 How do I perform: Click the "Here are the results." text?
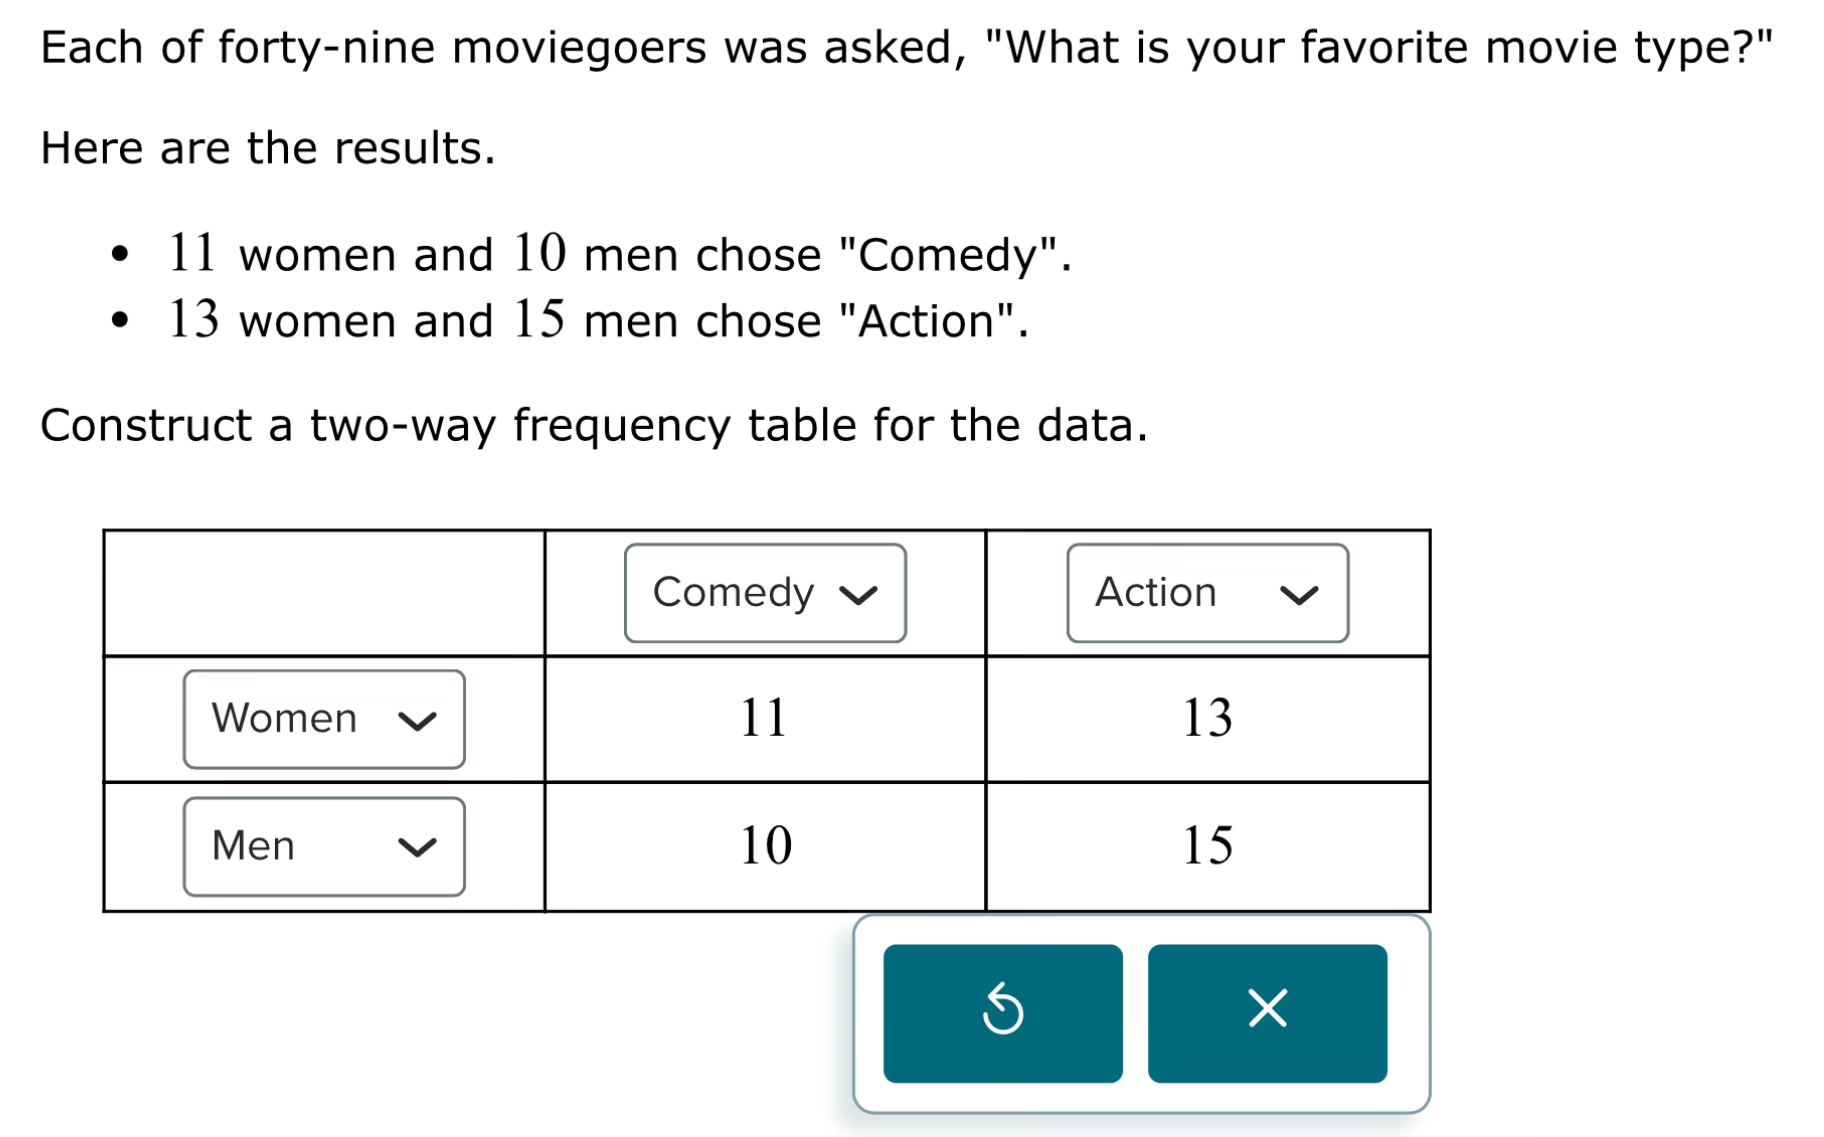pyautogui.click(x=268, y=148)
